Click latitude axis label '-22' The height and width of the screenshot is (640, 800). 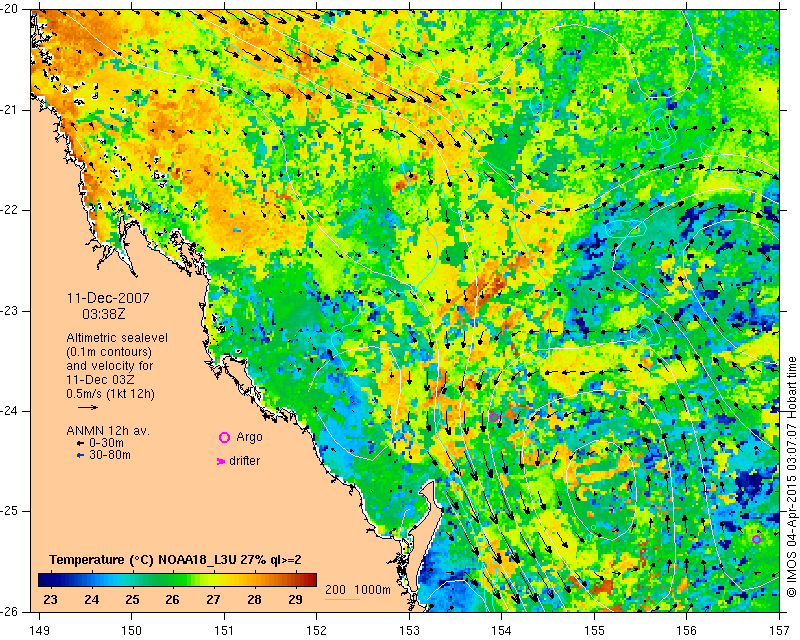pos(9,210)
